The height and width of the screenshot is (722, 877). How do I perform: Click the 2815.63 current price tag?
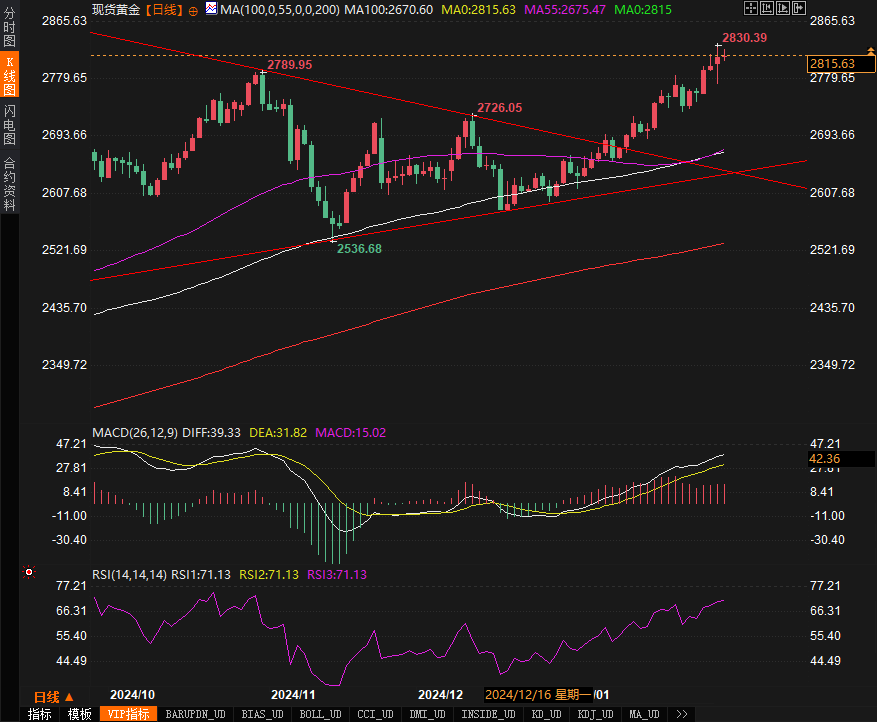point(835,64)
